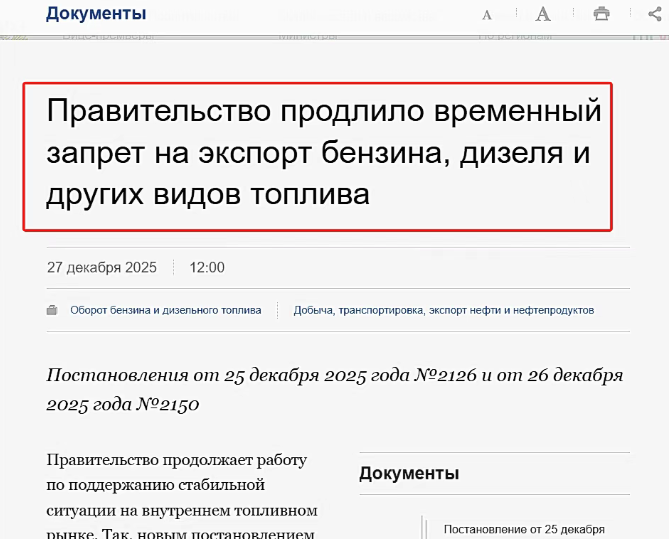This screenshot has width=669, height=539.
Task: Open tag 'Добыча, транспортировка, экспорт нефти'
Action: 443,310
